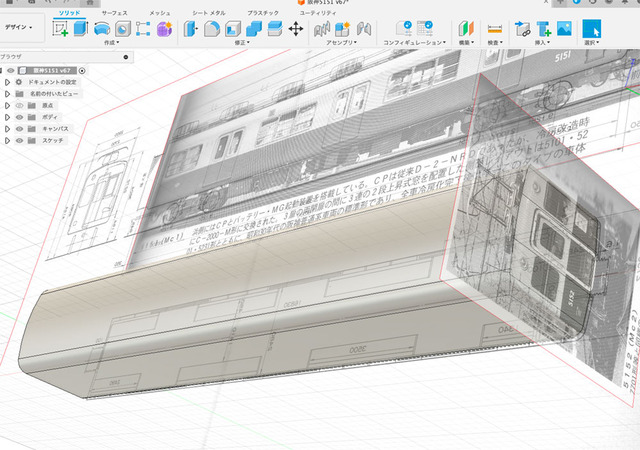Select the Press Pull tool
Viewport: 640px width, 450px height.
click(190, 29)
